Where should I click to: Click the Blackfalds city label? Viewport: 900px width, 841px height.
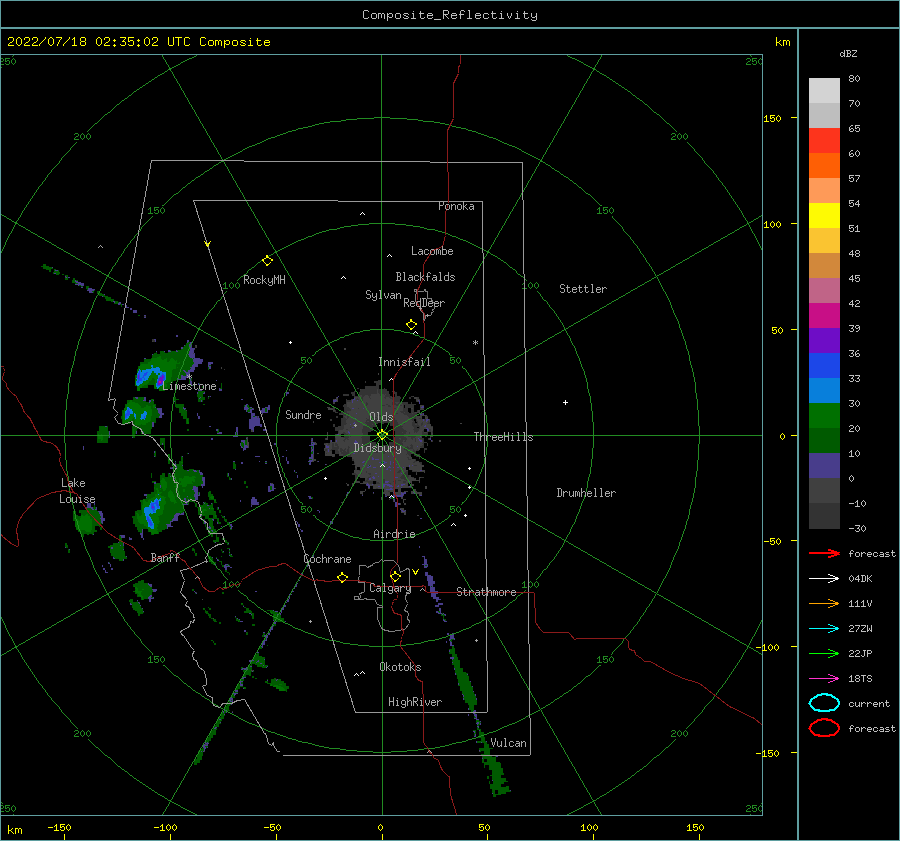pos(425,277)
